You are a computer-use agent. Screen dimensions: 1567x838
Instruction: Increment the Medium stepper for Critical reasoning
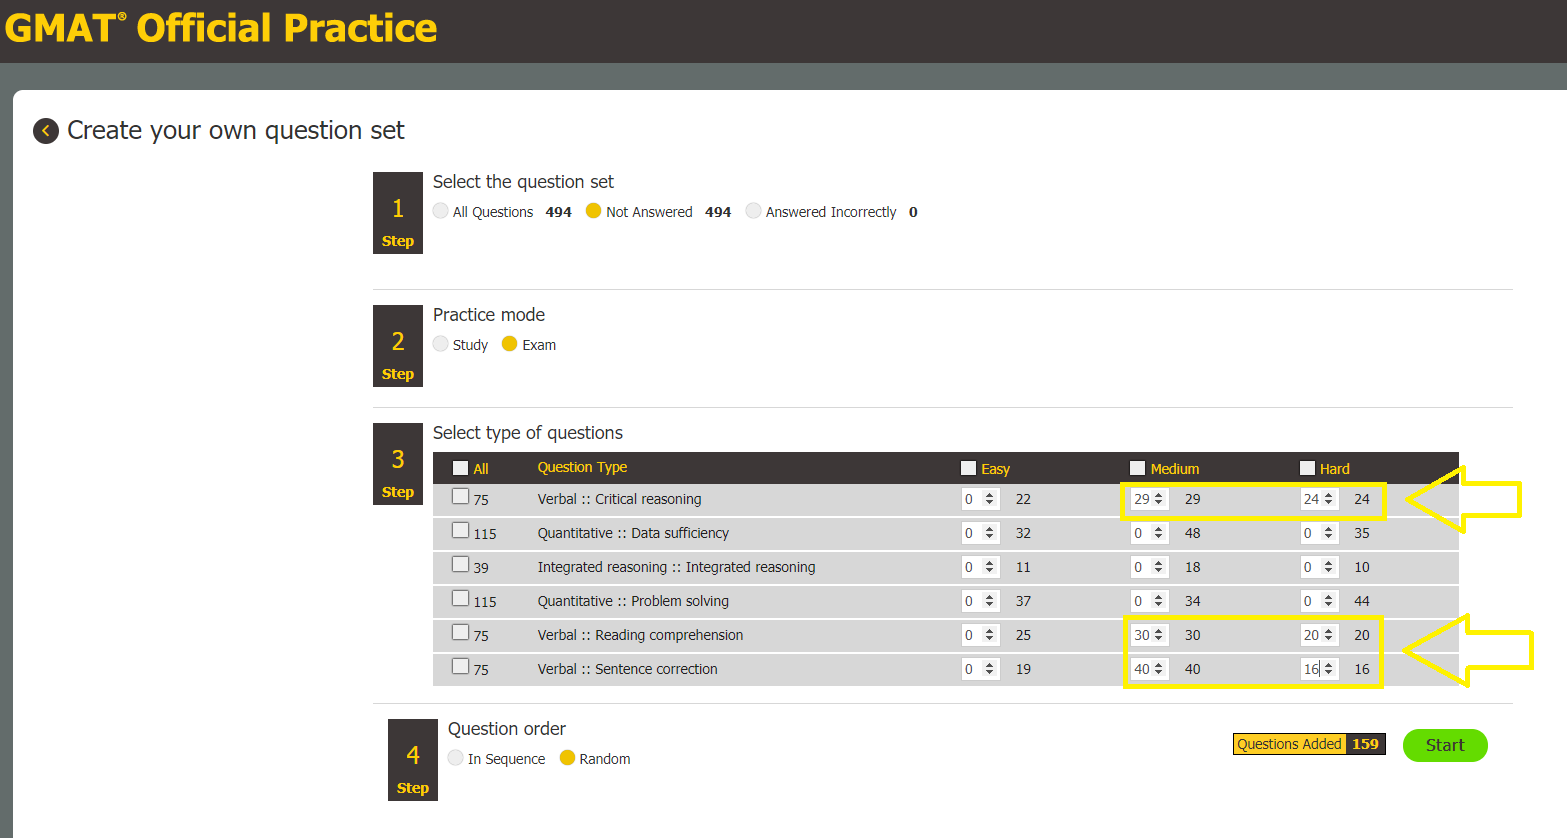1158,494
